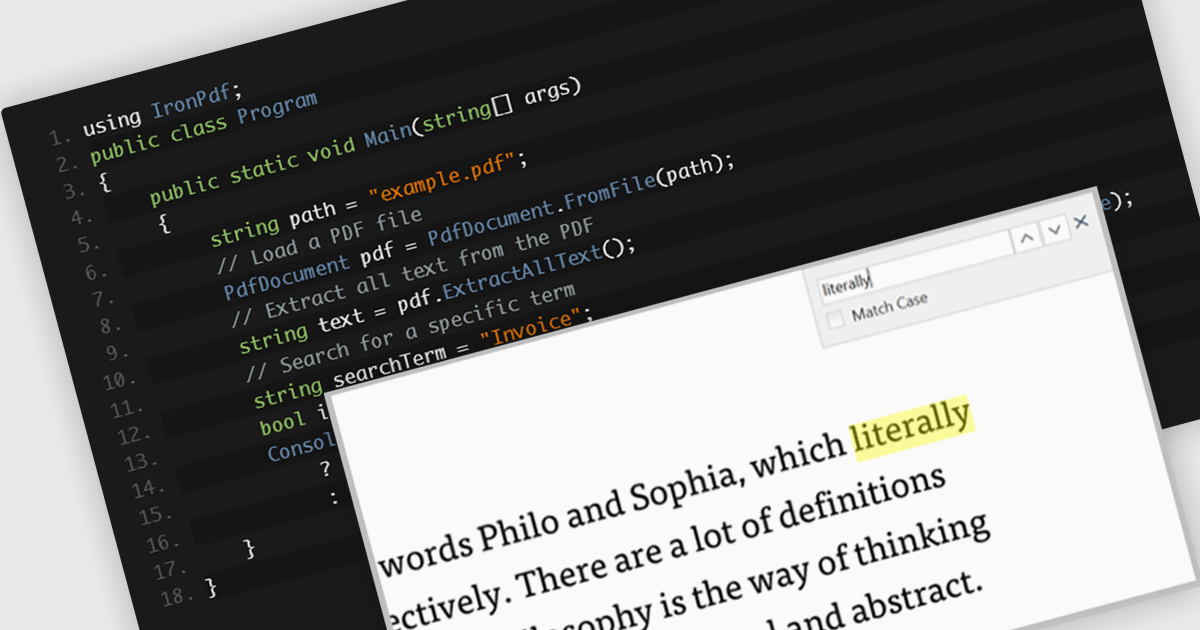Click the FromFile method call
The height and width of the screenshot is (630, 1200).
click(610, 195)
